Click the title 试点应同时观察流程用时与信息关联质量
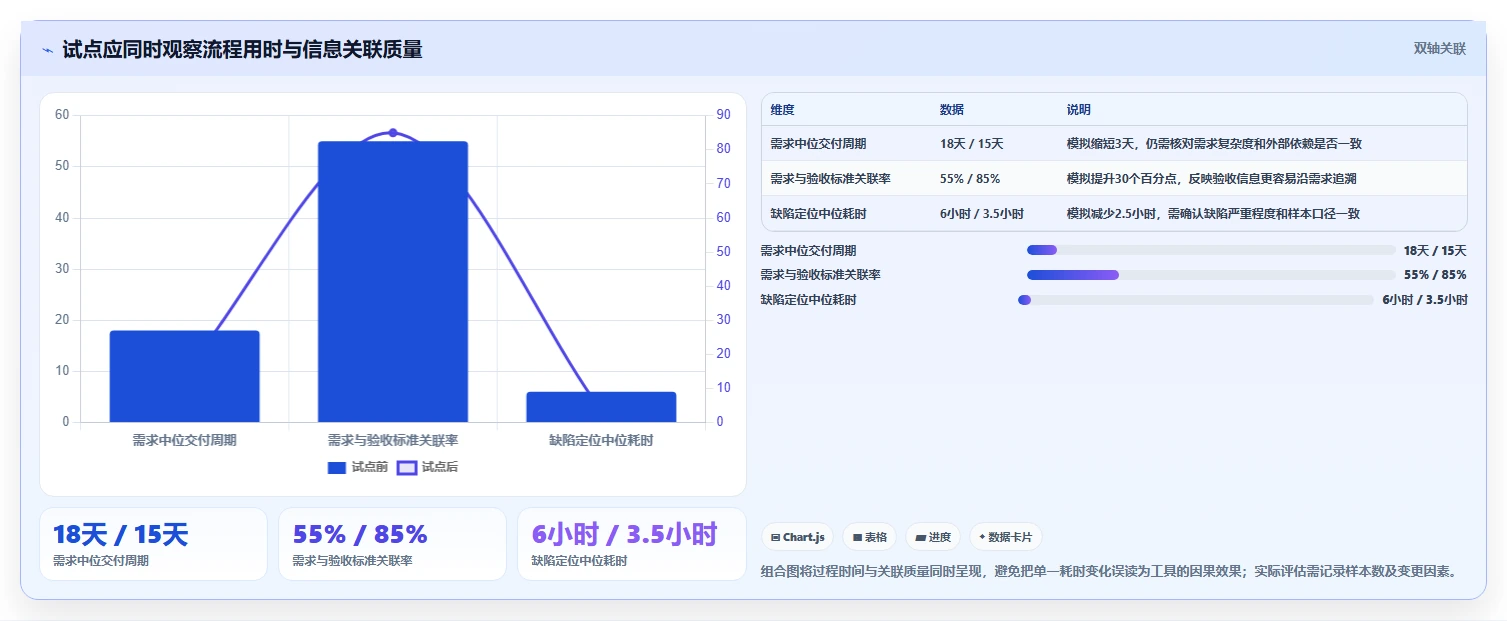The height and width of the screenshot is (621, 1507). click(x=242, y=50)
